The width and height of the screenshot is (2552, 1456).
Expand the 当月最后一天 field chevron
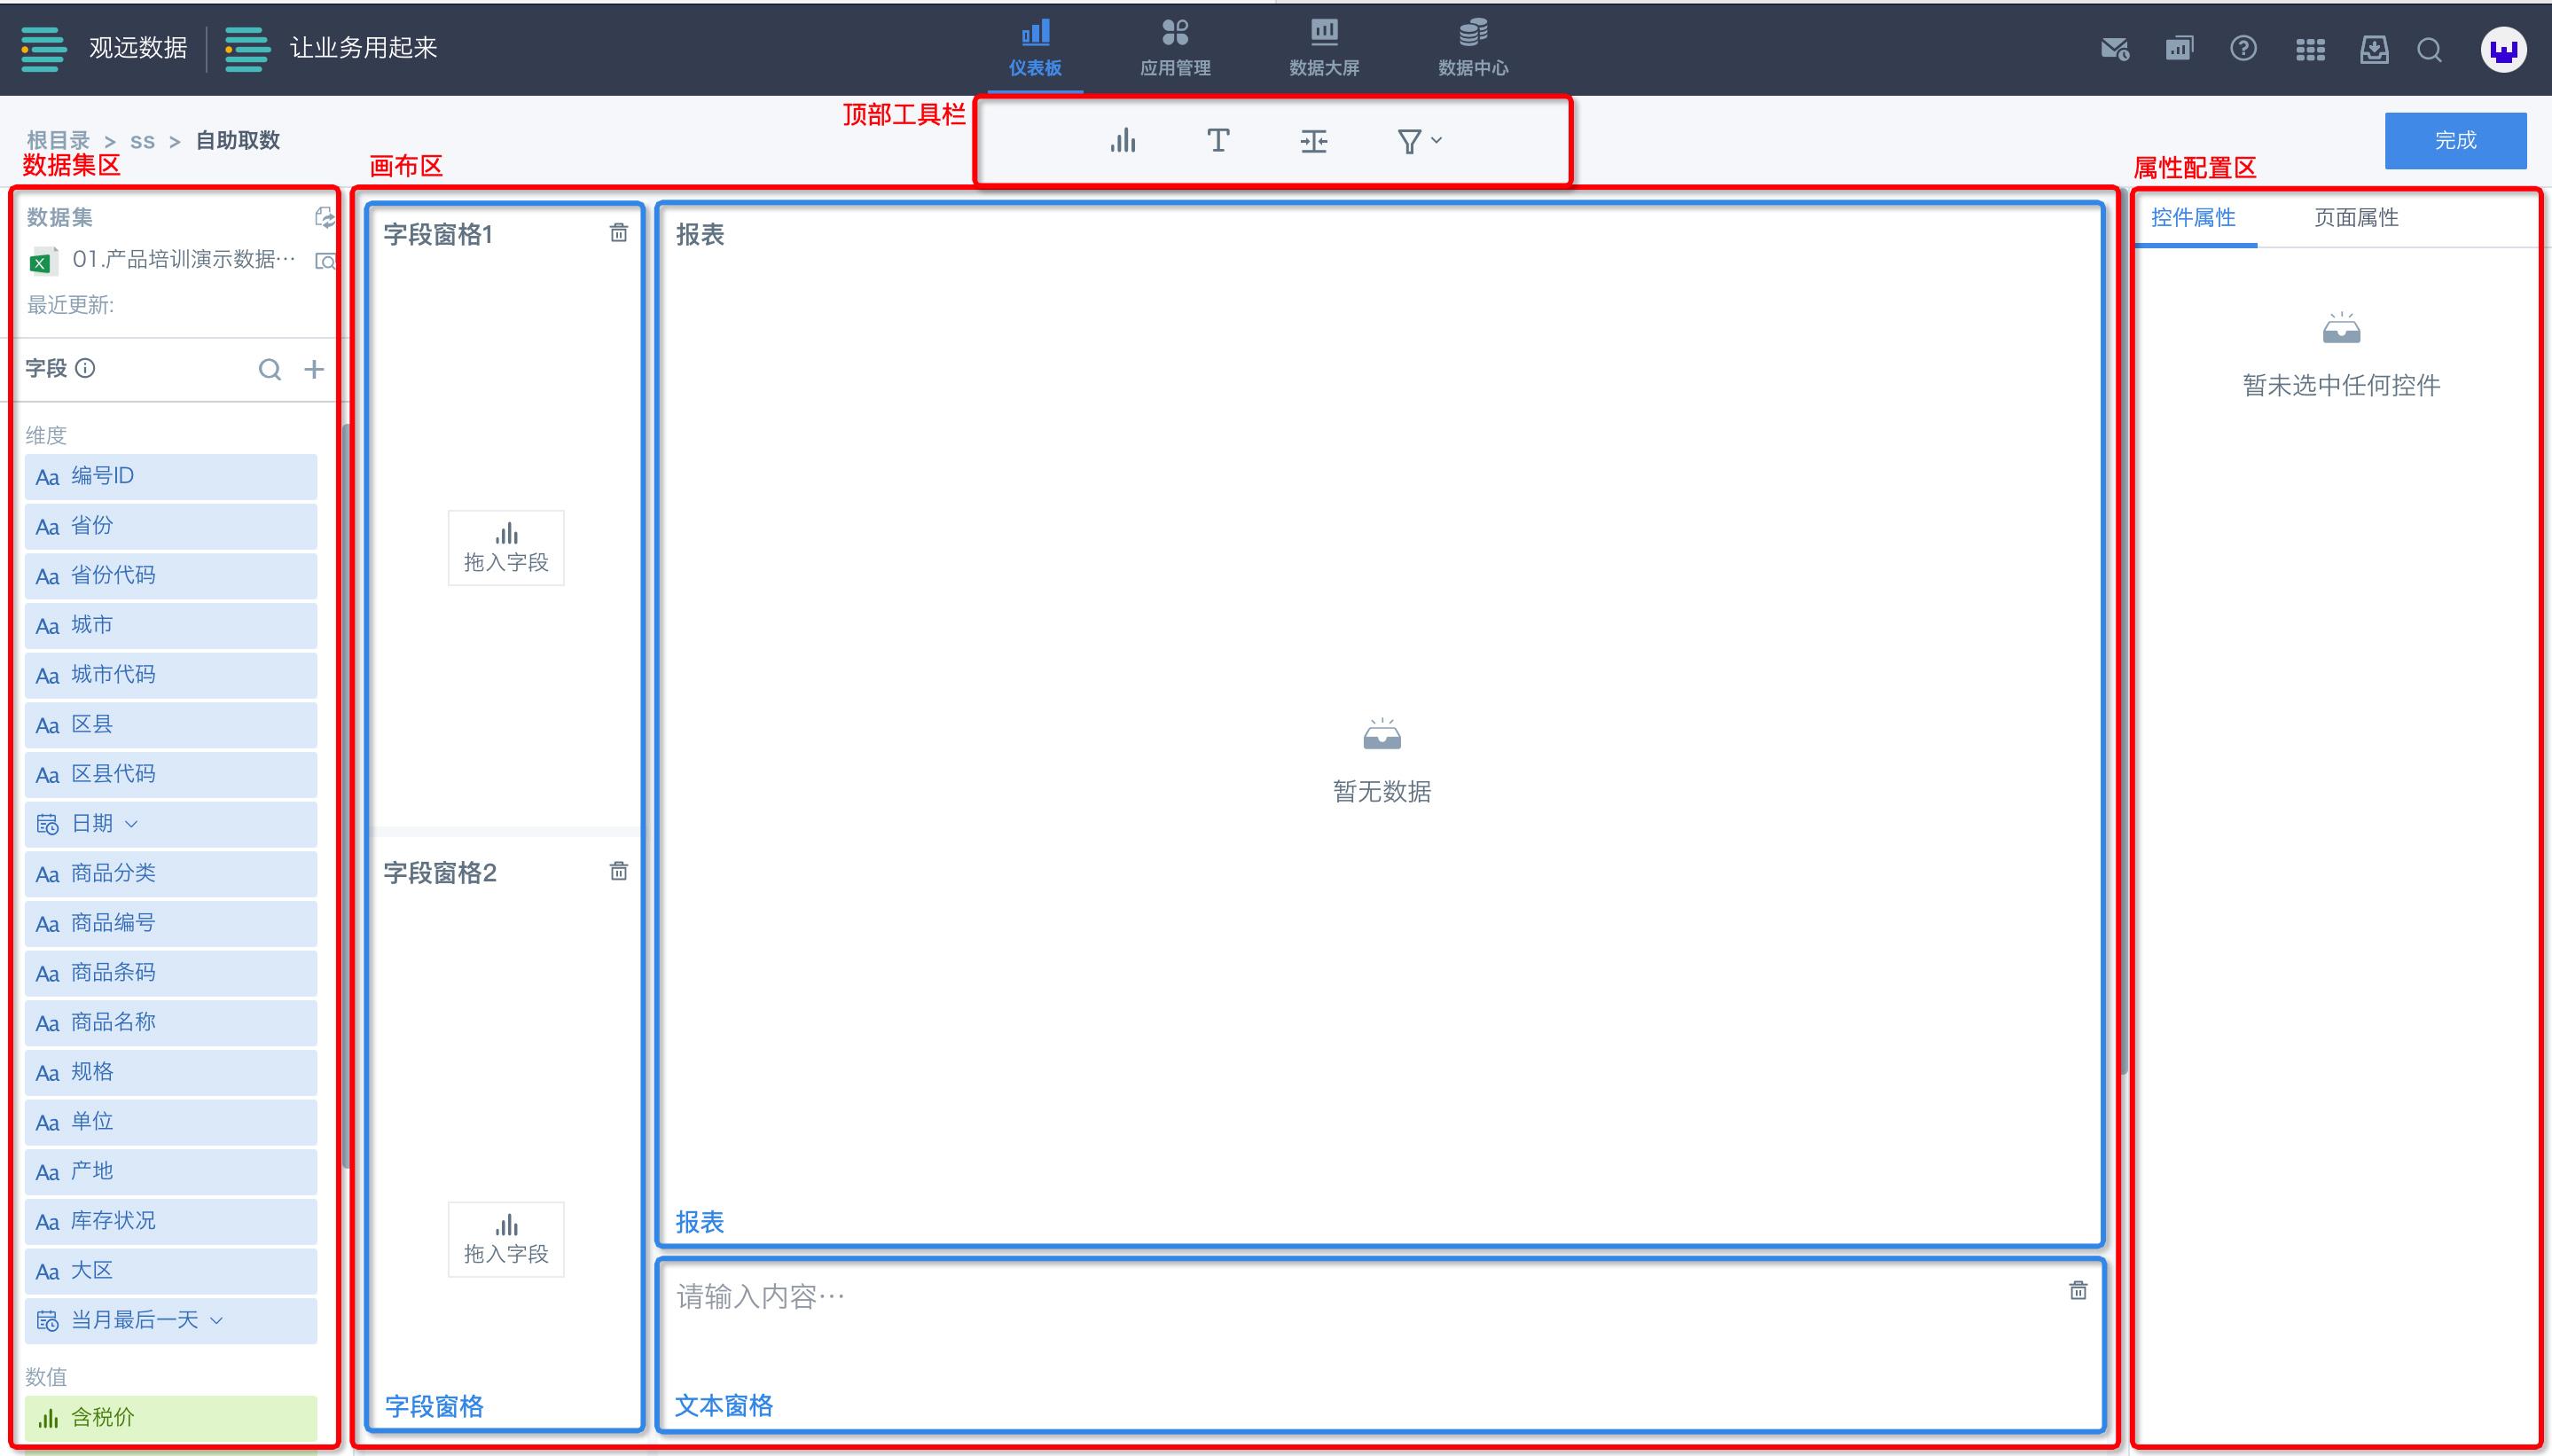point(217,1320)
